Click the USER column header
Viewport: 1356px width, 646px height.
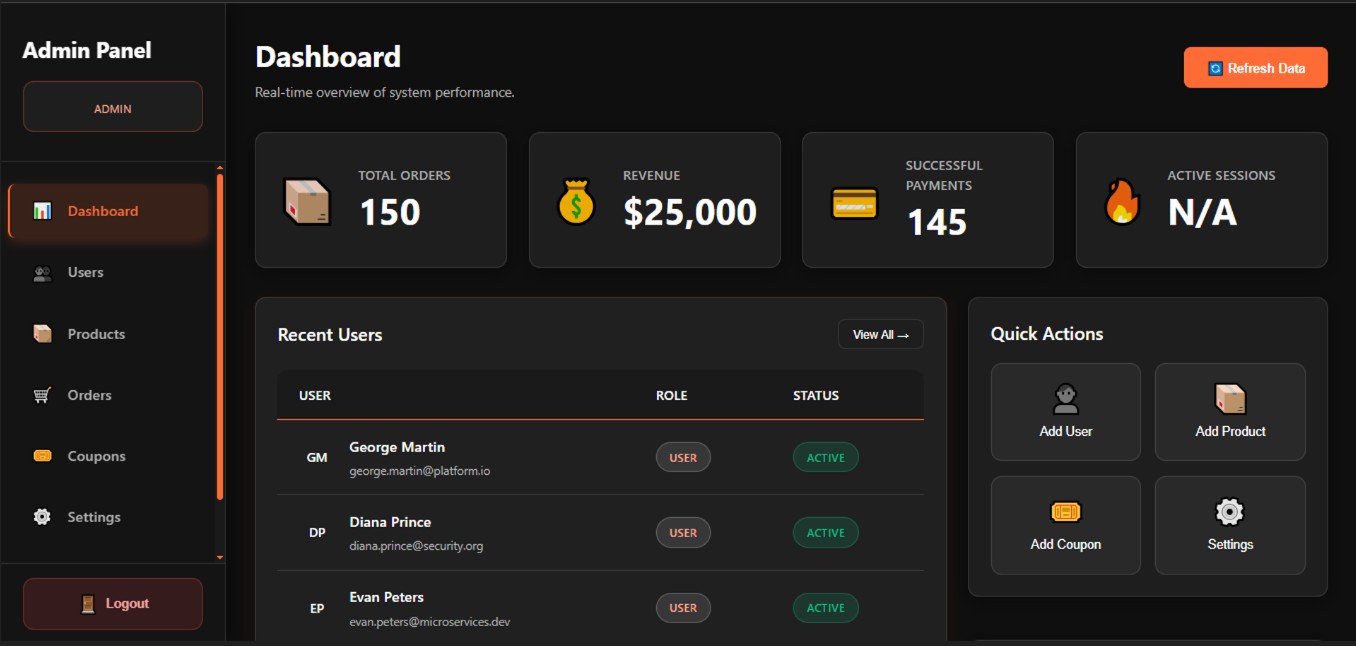pos(315,396)
